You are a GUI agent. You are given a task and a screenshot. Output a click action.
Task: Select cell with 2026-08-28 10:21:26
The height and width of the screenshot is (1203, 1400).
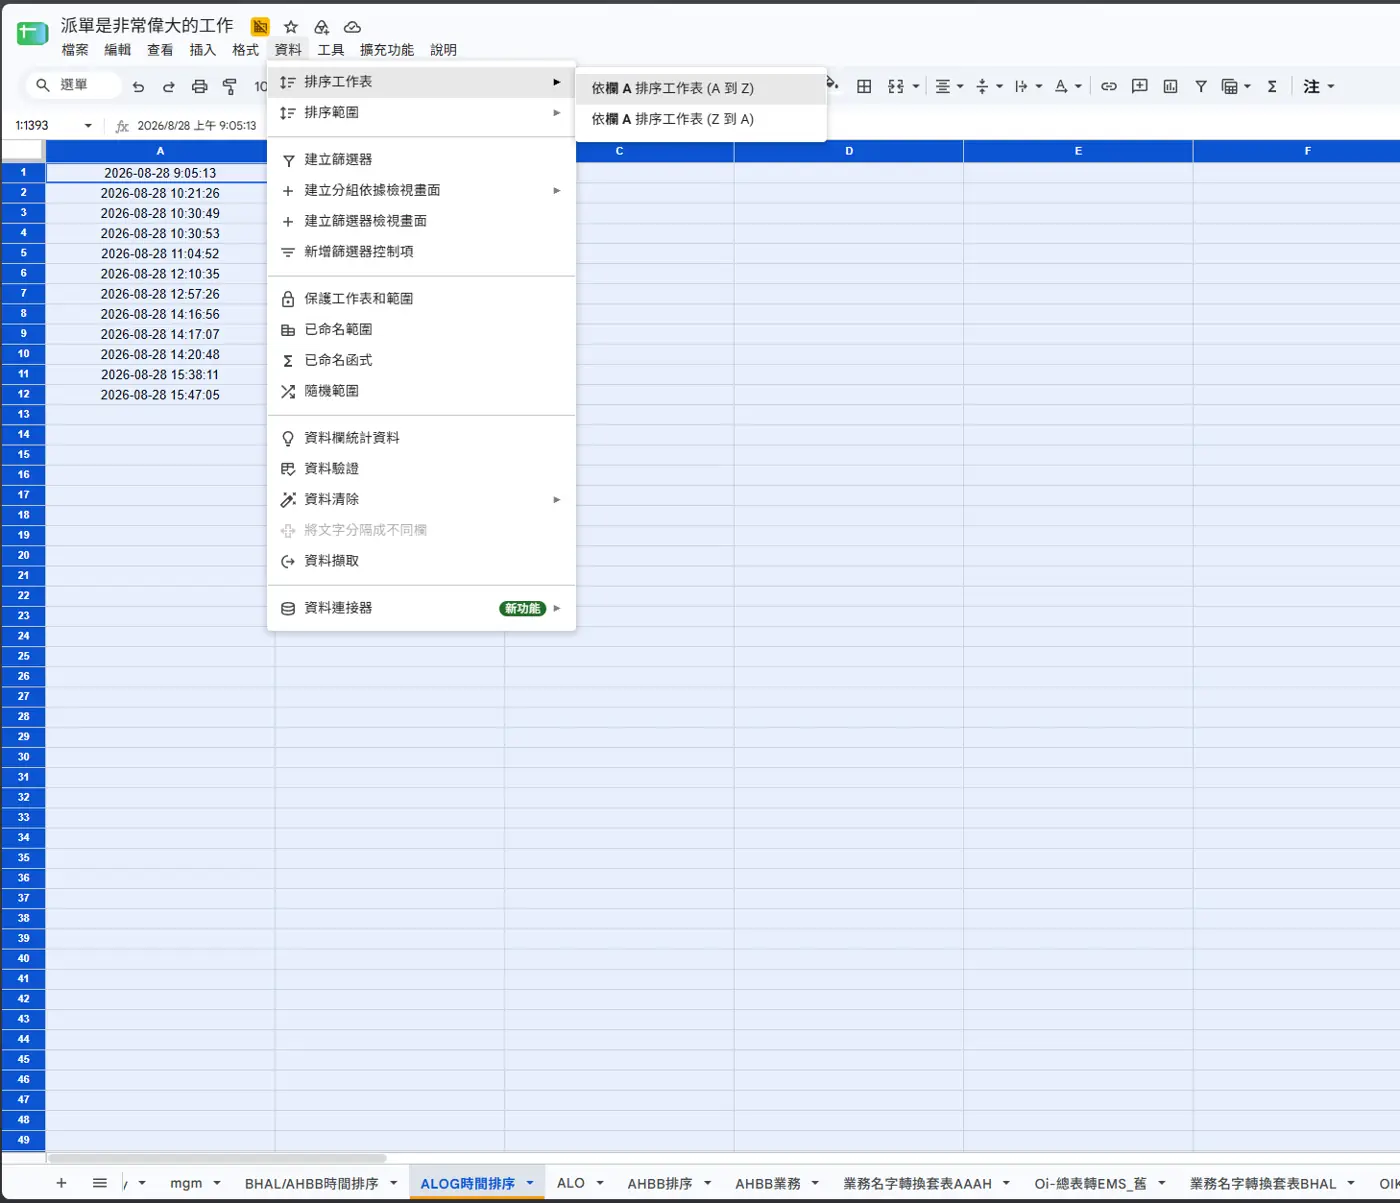click(160, 193)
